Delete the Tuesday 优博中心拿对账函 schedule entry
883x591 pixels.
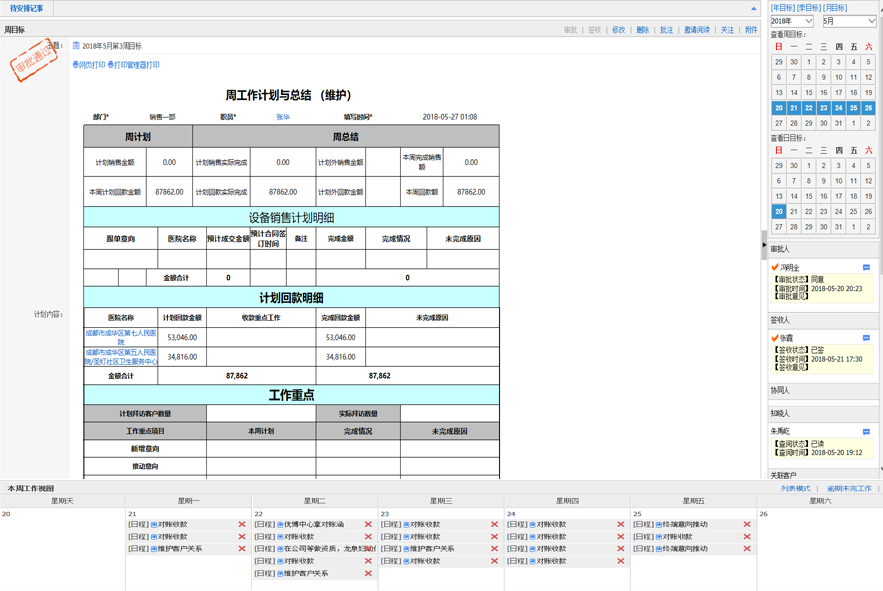[368, 525]
